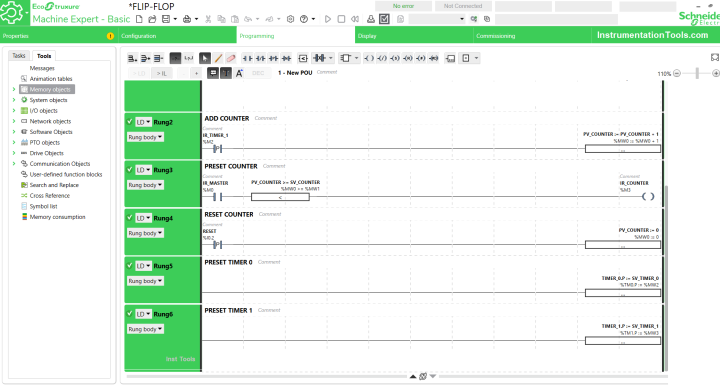Toggle the Rung6 checkbox
This screenshot has width=720, height=387.
click(x=130, y=314)
